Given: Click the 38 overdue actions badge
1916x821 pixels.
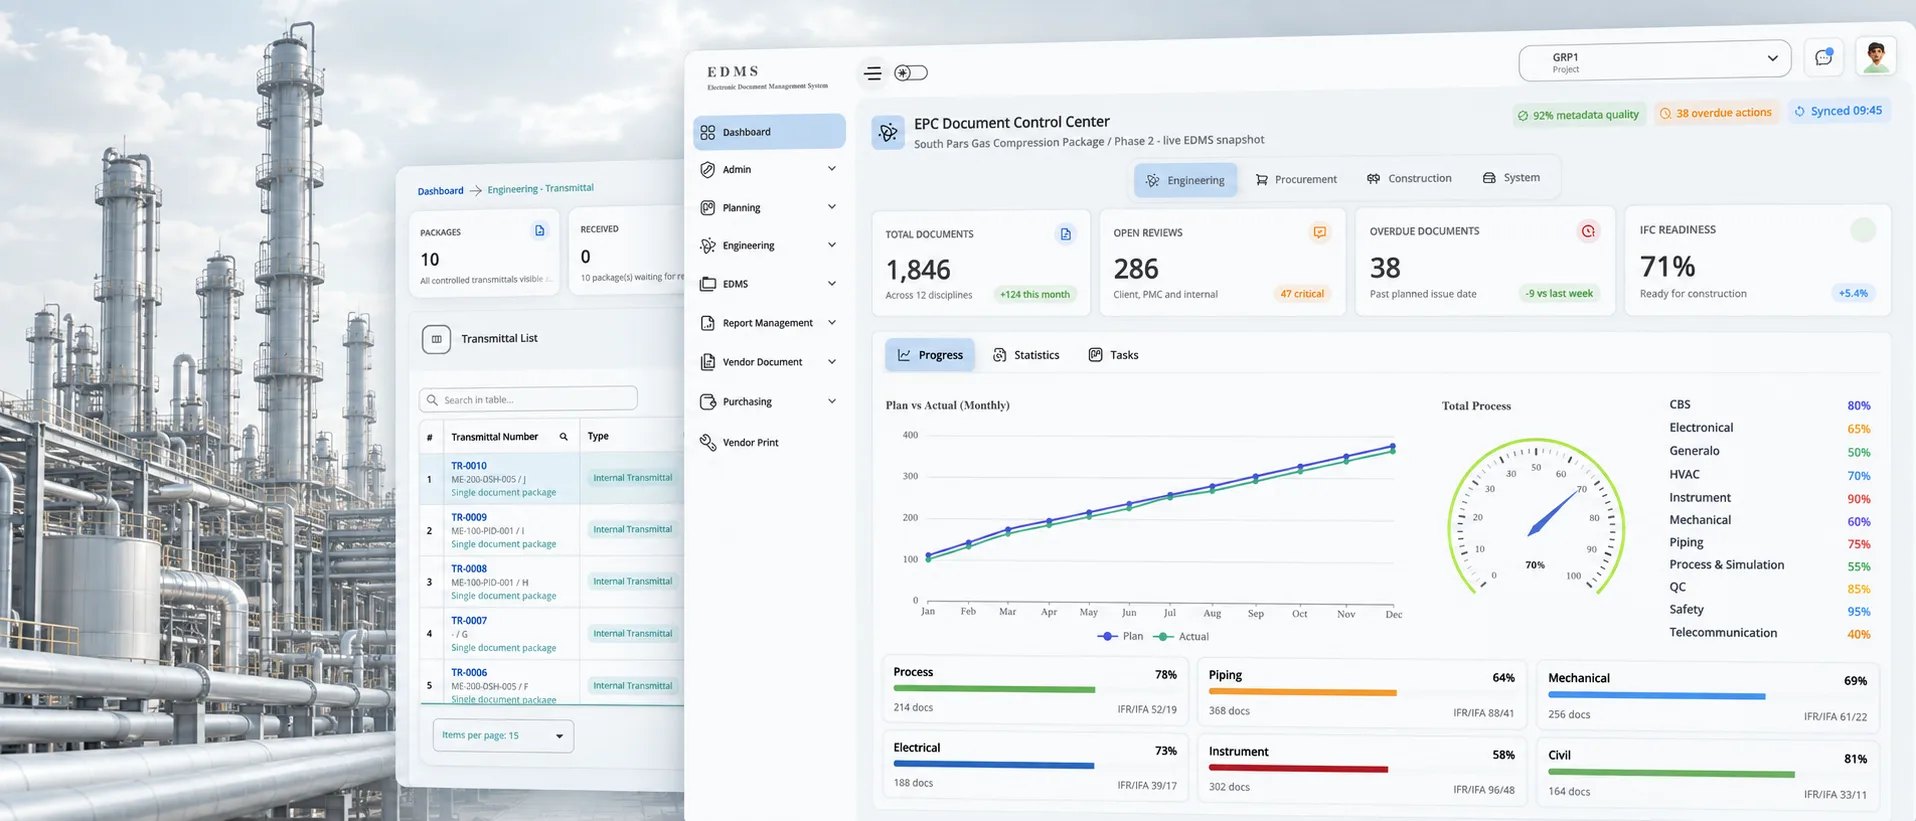Looking at the screenshot, I should click(x=1716, y=113).
